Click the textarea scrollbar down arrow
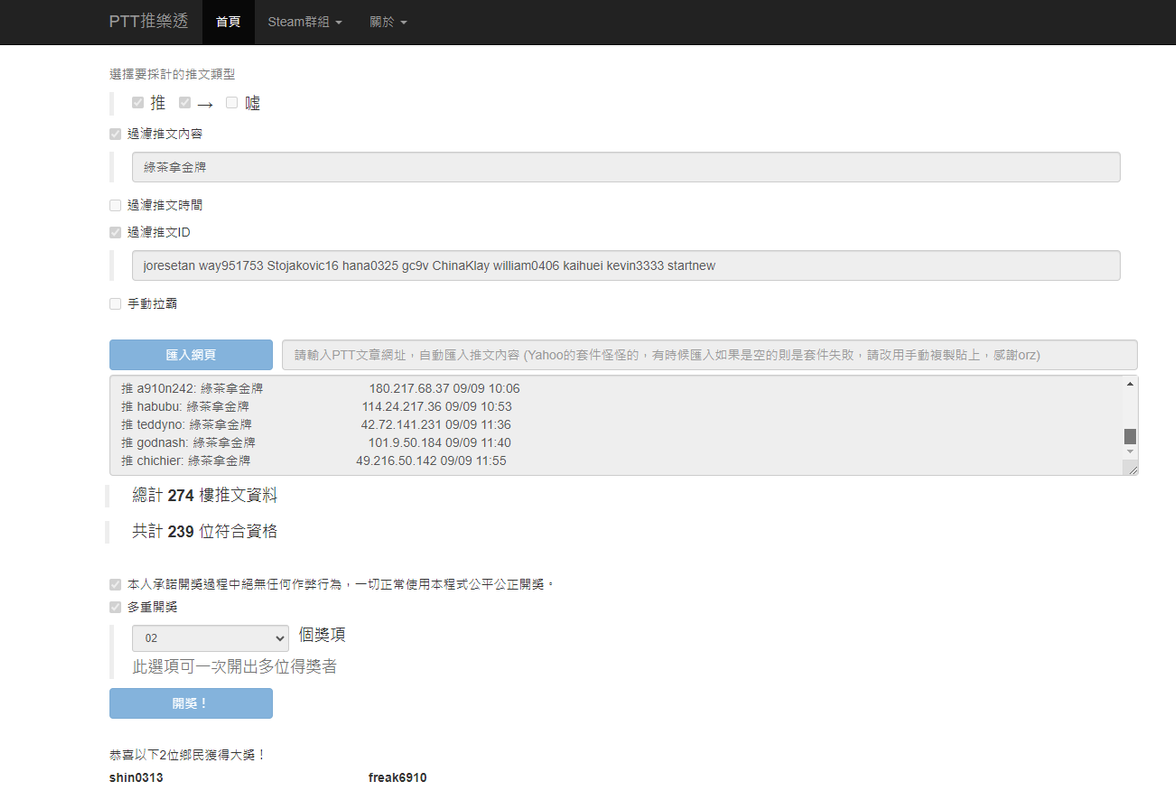Image resolution: width=1176 pixels, height=800 pixels. pos(1130,451)
